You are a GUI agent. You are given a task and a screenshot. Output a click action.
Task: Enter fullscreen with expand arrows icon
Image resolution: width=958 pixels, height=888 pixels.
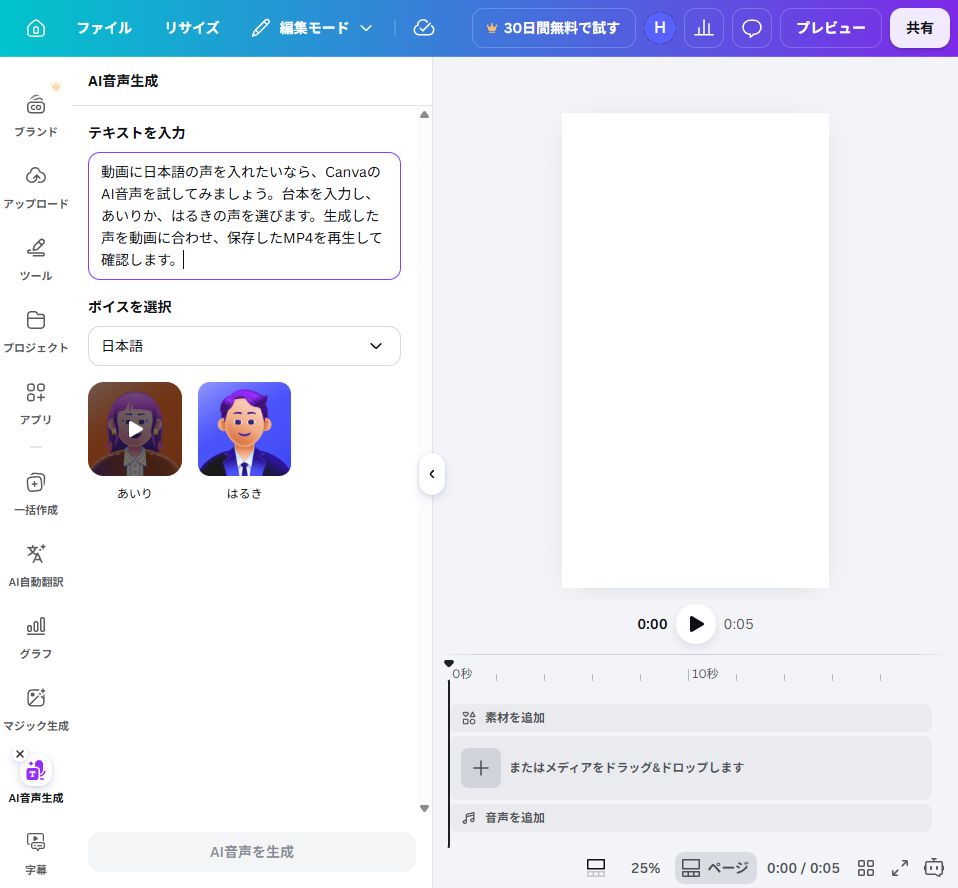tap(900, 868)
